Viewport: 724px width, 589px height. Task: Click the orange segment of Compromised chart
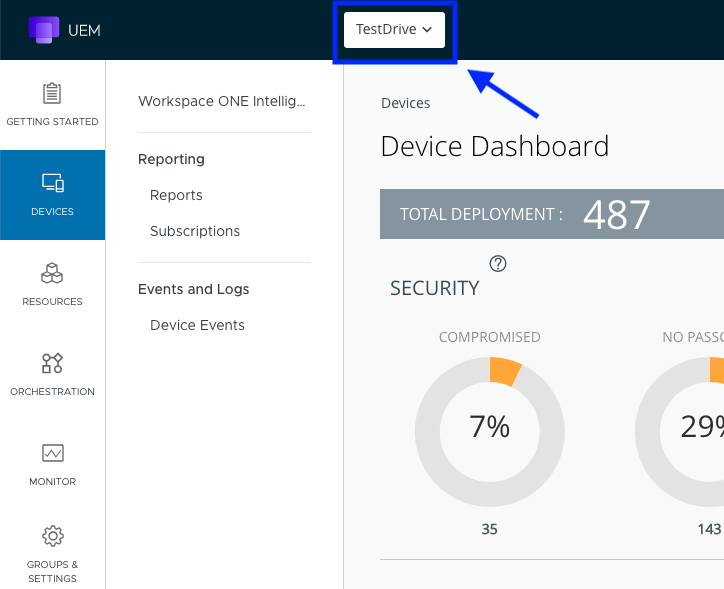(504, 371)
